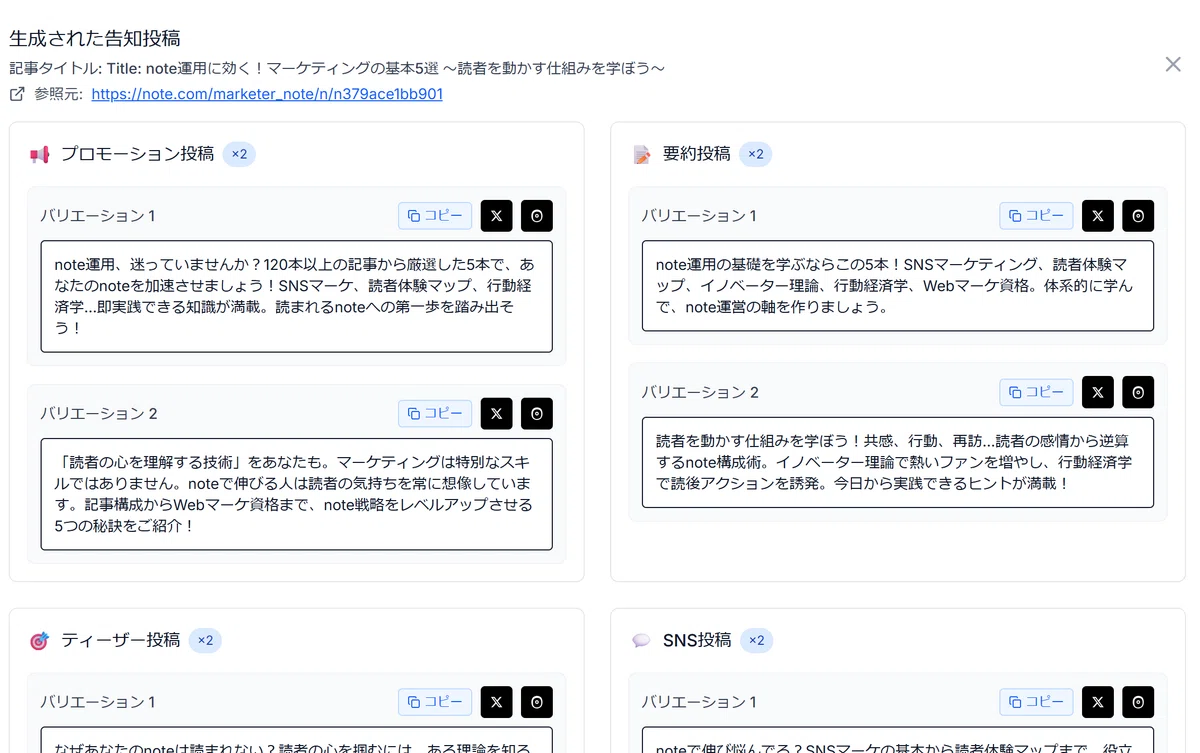Click the ×2 badge next to ティーザー投稿

point(205,640)
